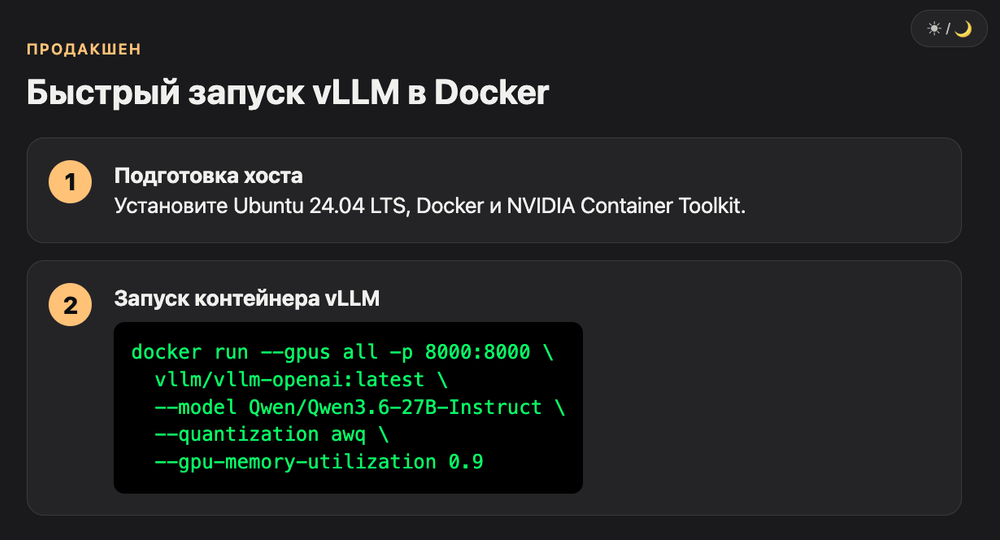Click the '--quantization awq' code line
Screen dimensions: 1000x540
click(272, 434)
